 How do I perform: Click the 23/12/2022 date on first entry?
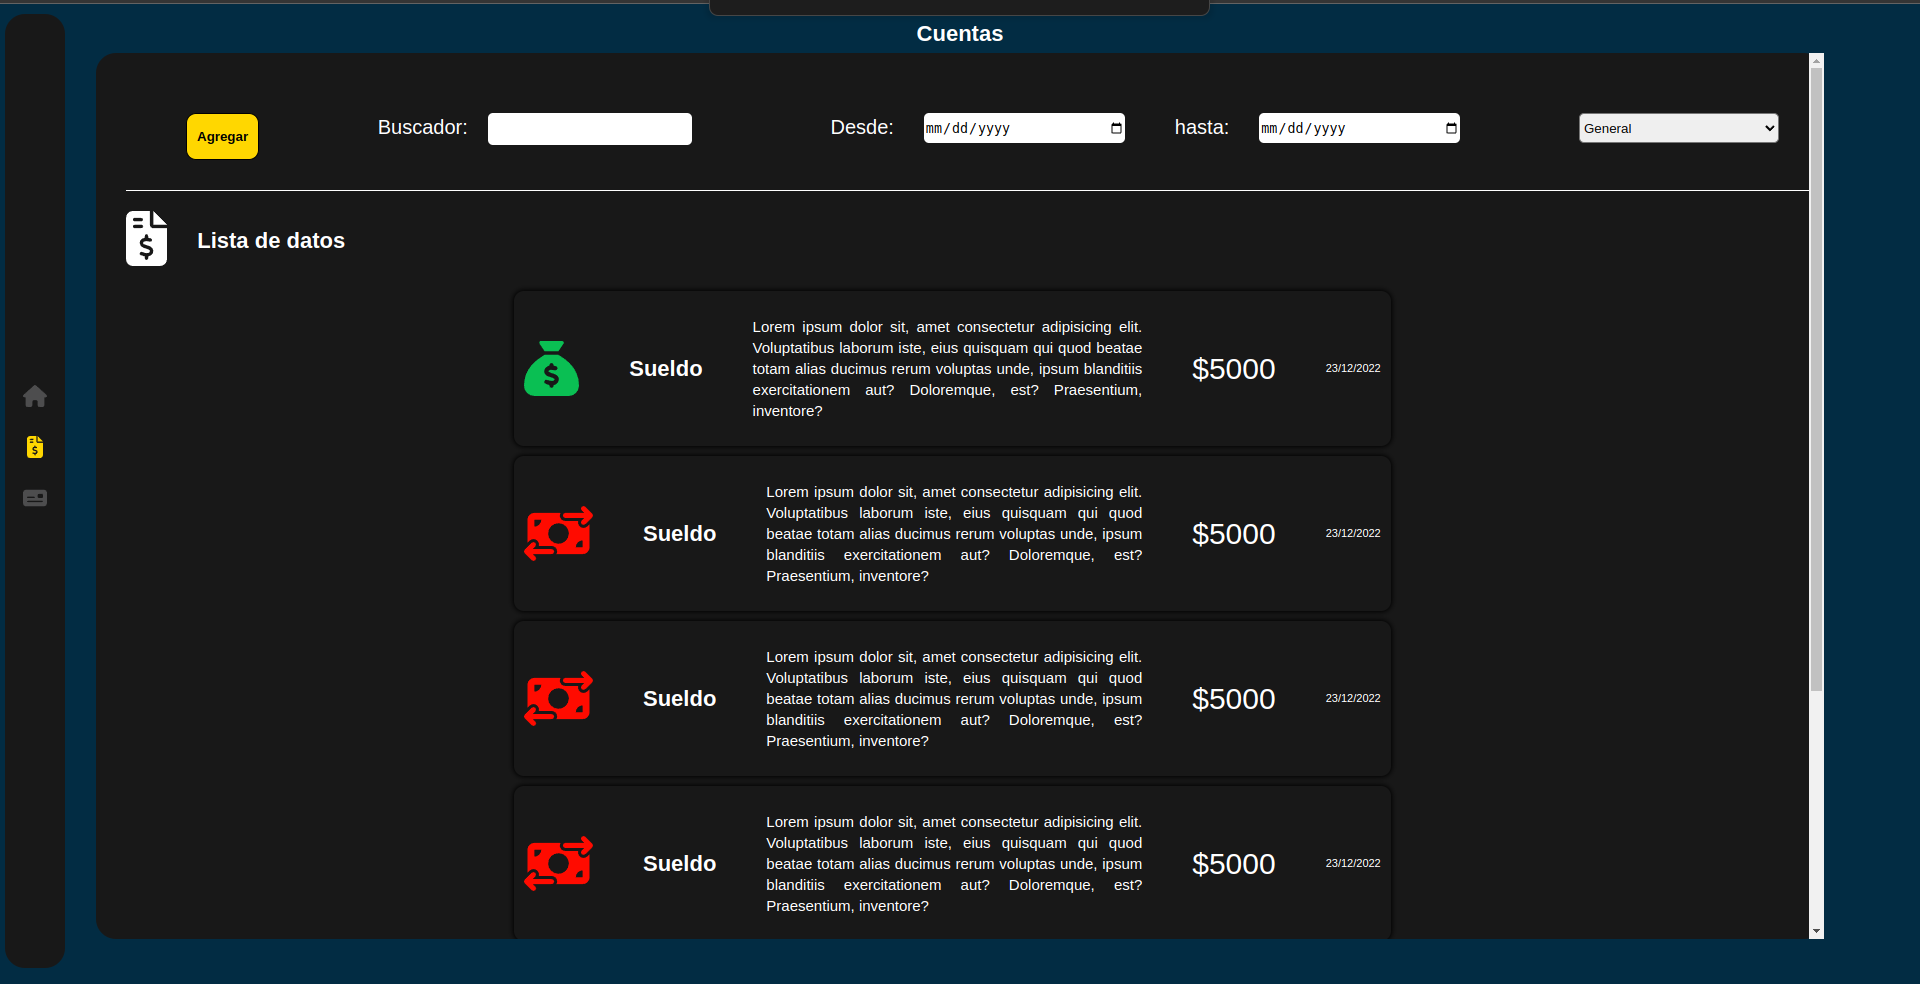point(1352,368)
